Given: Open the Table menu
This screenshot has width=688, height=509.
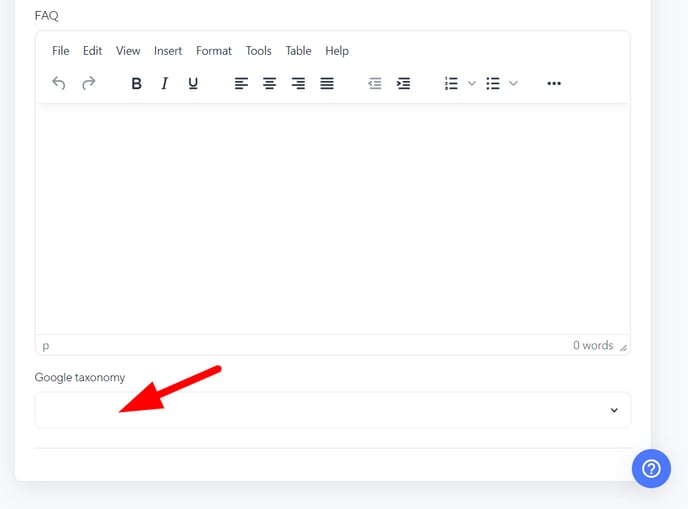Looking at the screenshot, I should [x=298, y=51].
